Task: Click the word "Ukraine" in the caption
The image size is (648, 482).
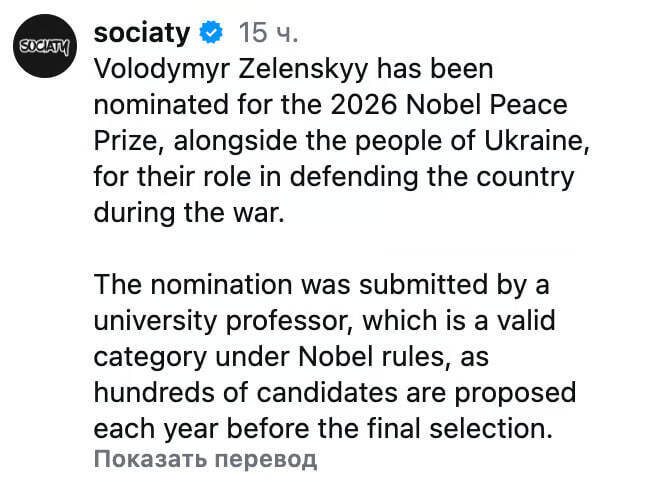Action: [x=534, y=141]
